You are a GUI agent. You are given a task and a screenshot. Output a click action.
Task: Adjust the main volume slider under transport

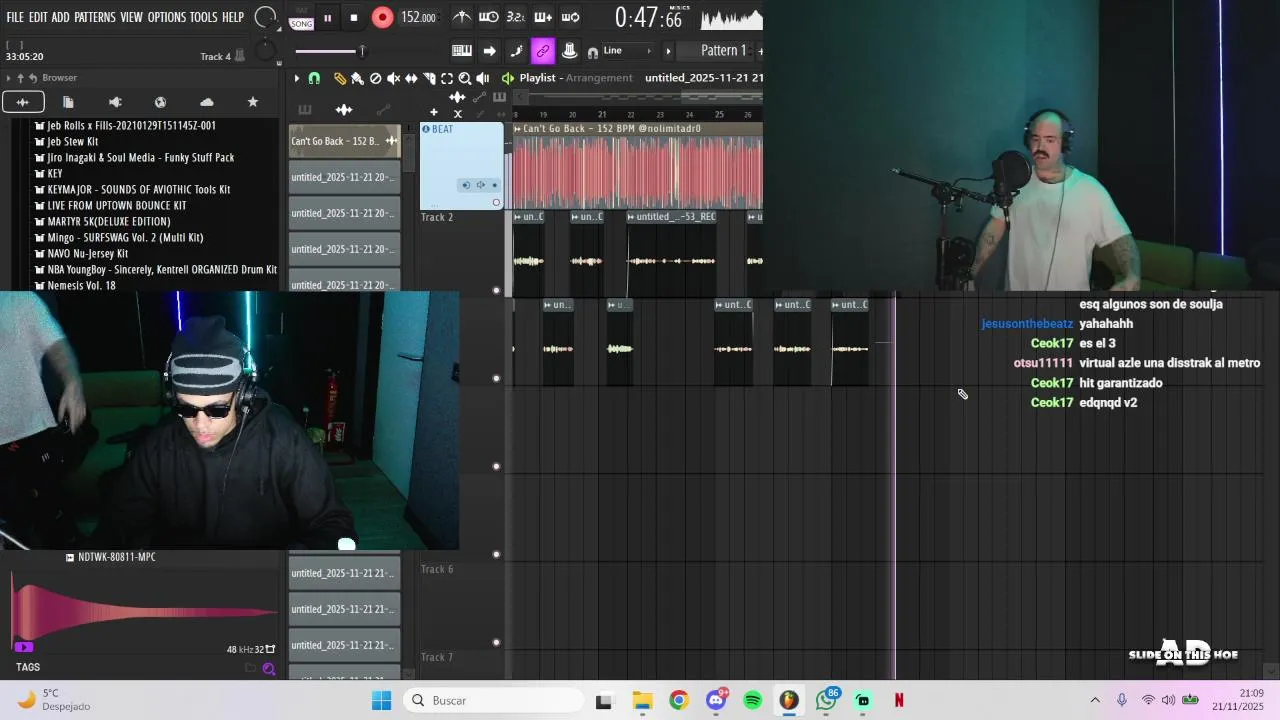[331, 51]
